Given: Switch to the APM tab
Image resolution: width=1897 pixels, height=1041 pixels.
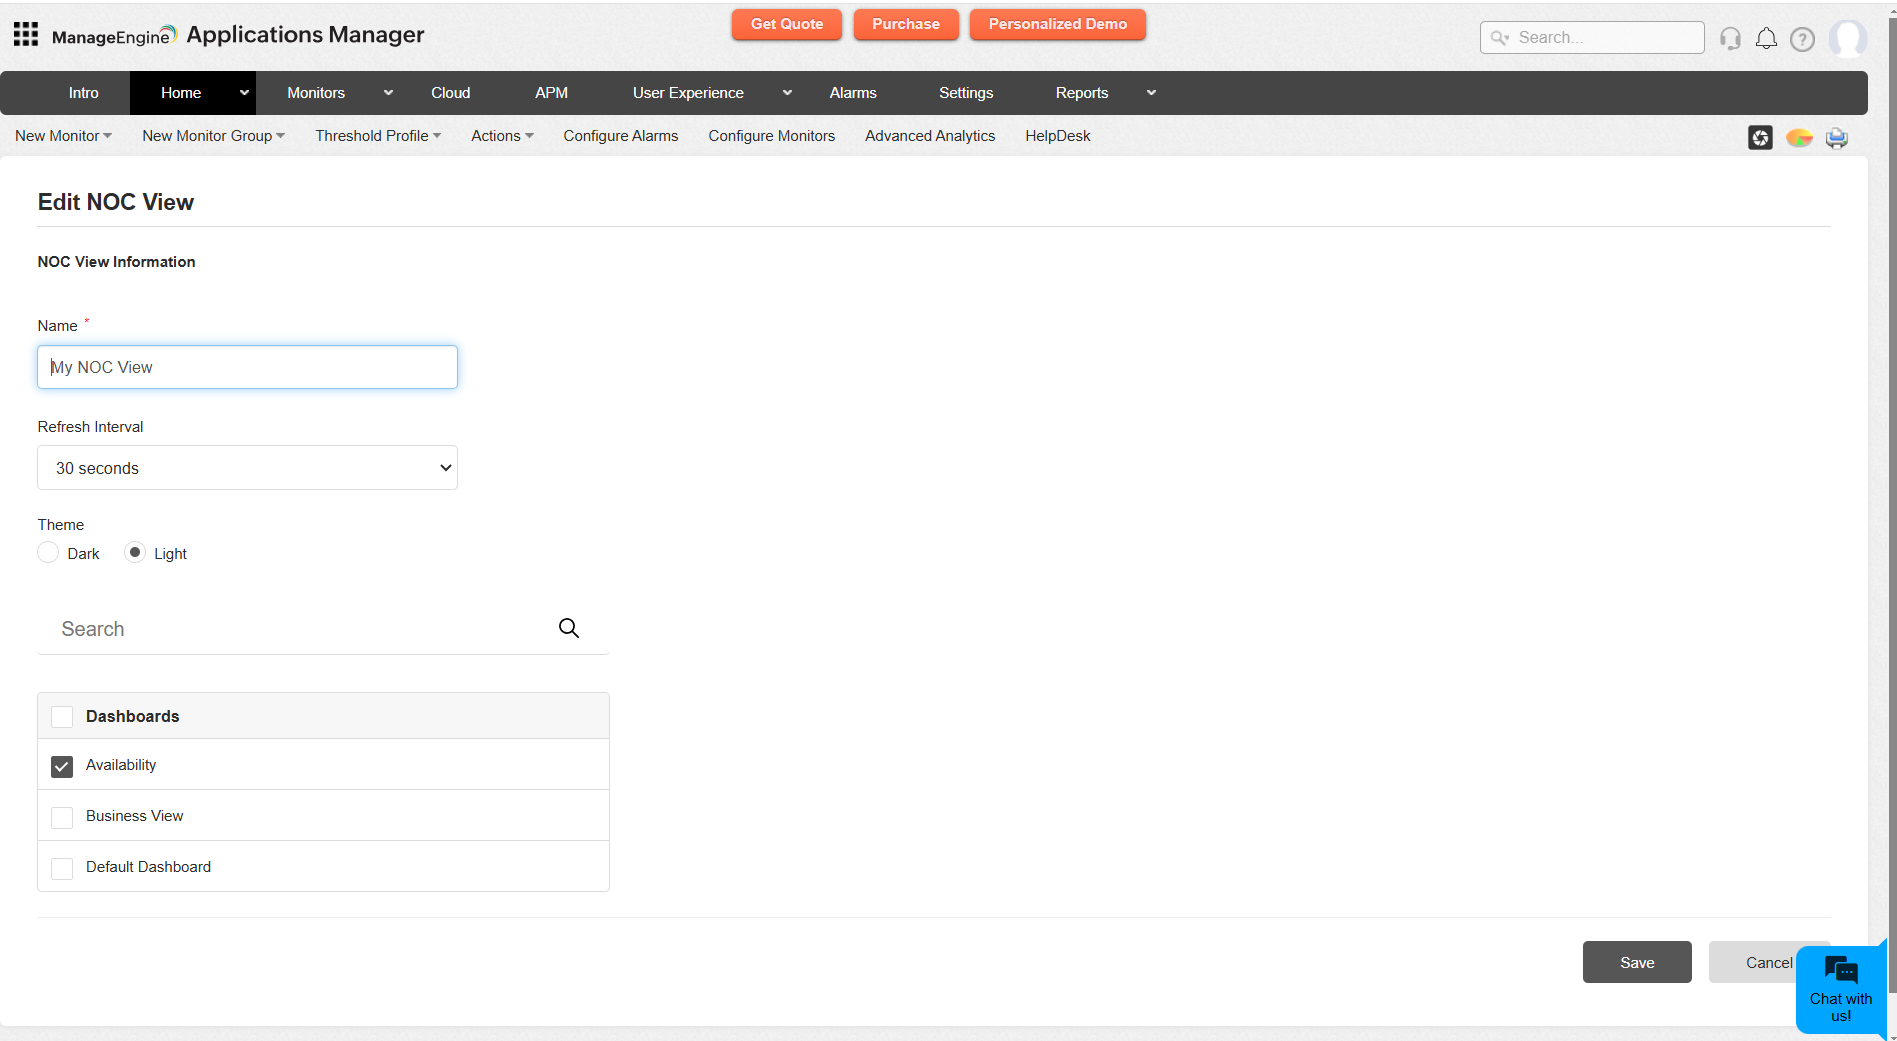Looking at the screenshot, I should 551,93.
